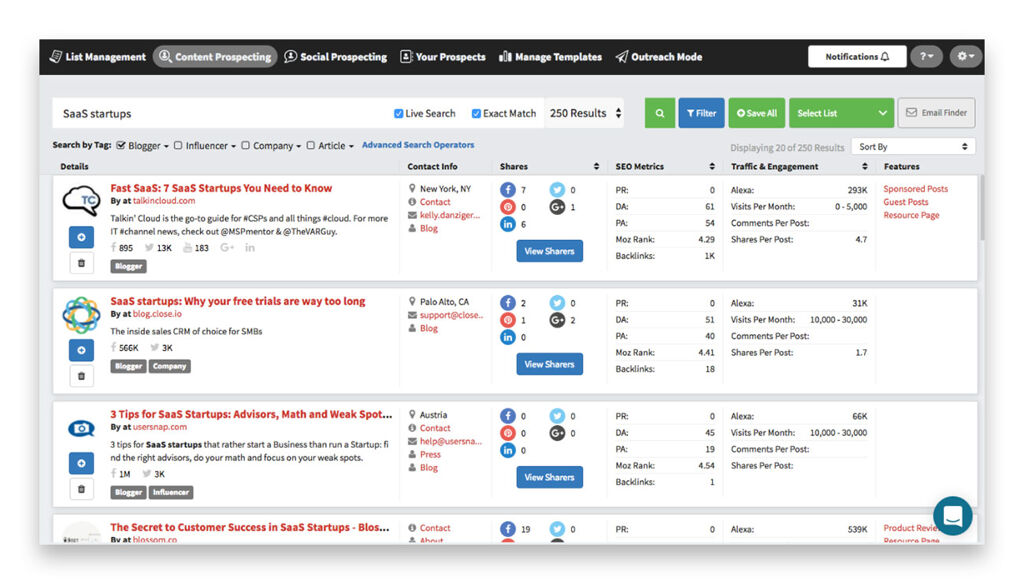Click Twitter share icon for talkincloud.com

coord(557,190)
